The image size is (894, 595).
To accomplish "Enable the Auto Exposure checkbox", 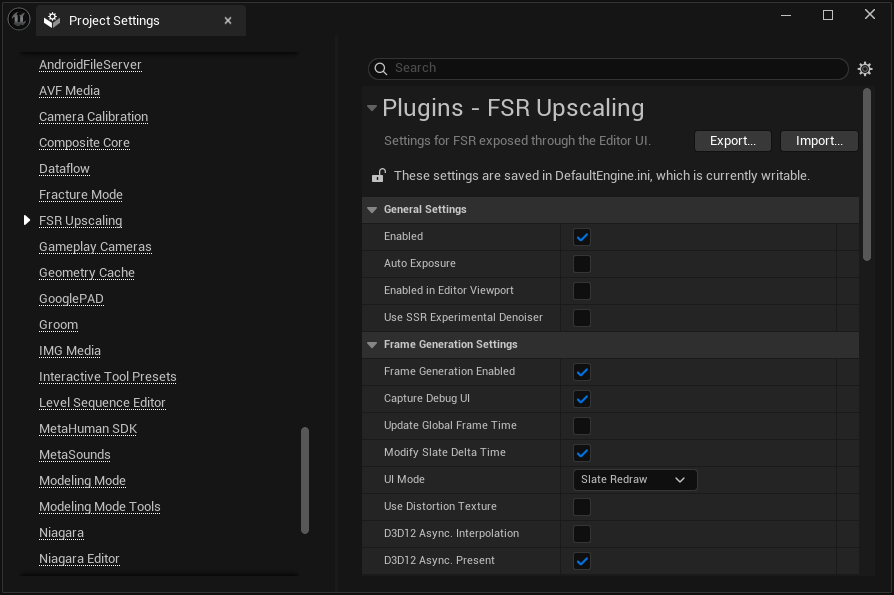I will pos(582,264).
